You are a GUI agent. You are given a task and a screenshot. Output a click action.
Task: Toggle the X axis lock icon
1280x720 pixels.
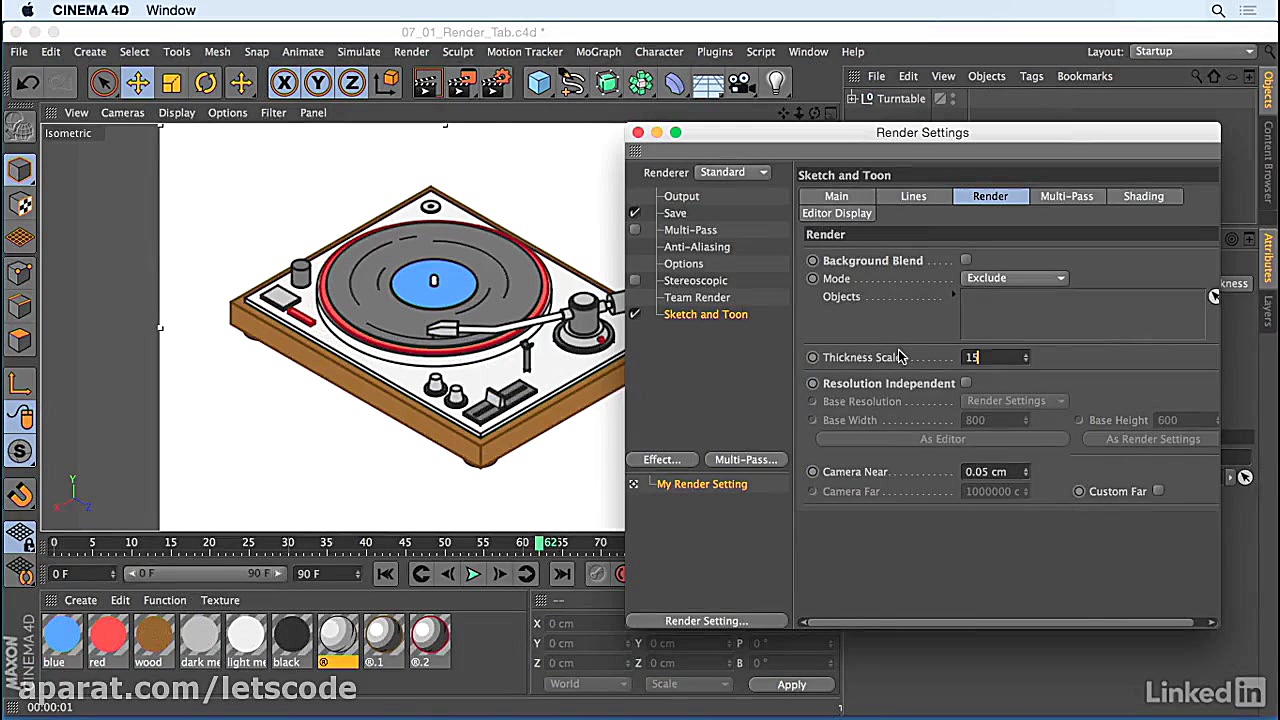pos(284,83)
